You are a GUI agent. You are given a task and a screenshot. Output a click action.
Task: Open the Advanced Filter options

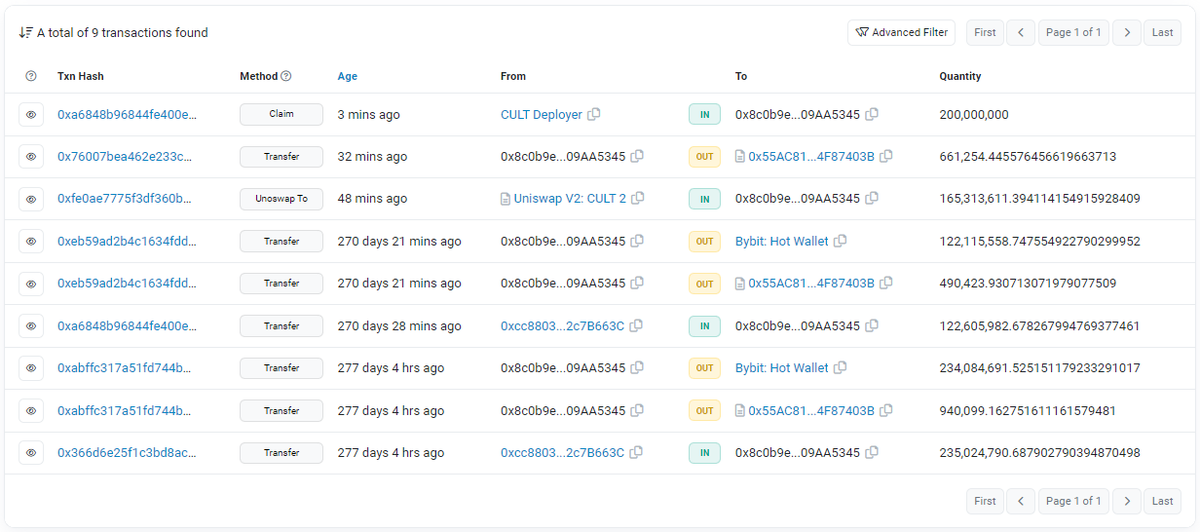click(x=901, y=32)
